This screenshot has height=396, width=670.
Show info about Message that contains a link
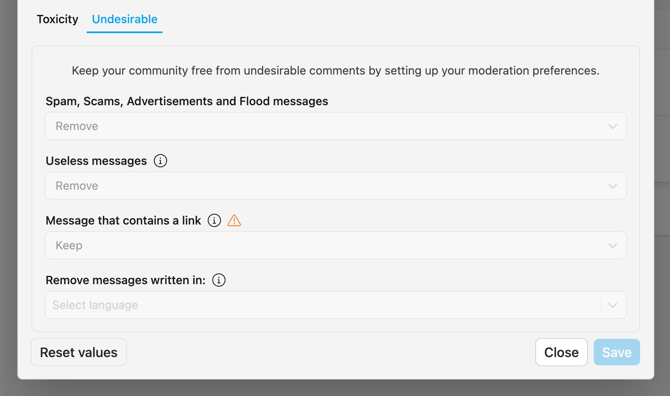(x=214, y=220)
